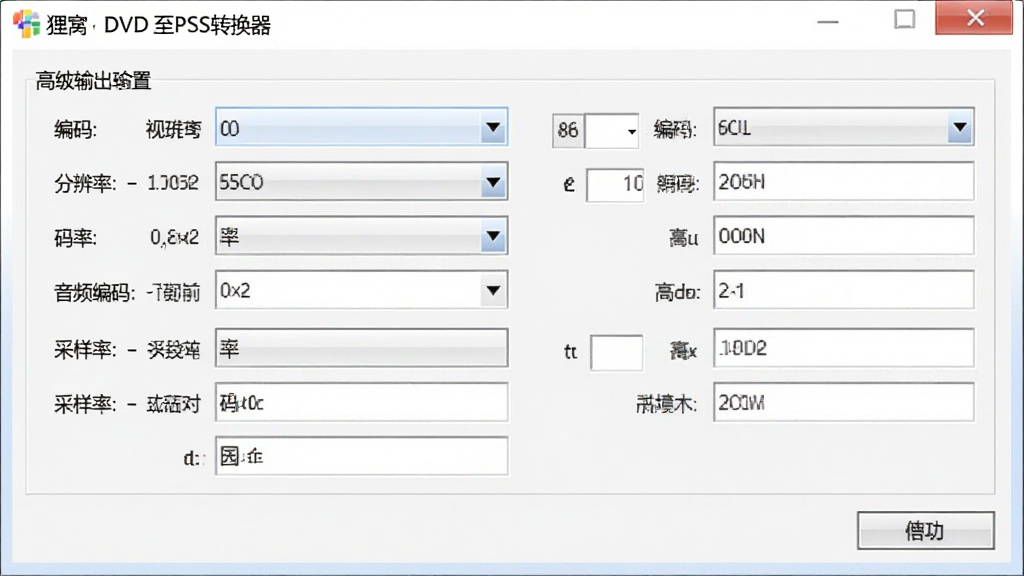Click the colorful app icon in the title bar
Image resolution: width=1024 pixels, height=576 pixels.
27,24
